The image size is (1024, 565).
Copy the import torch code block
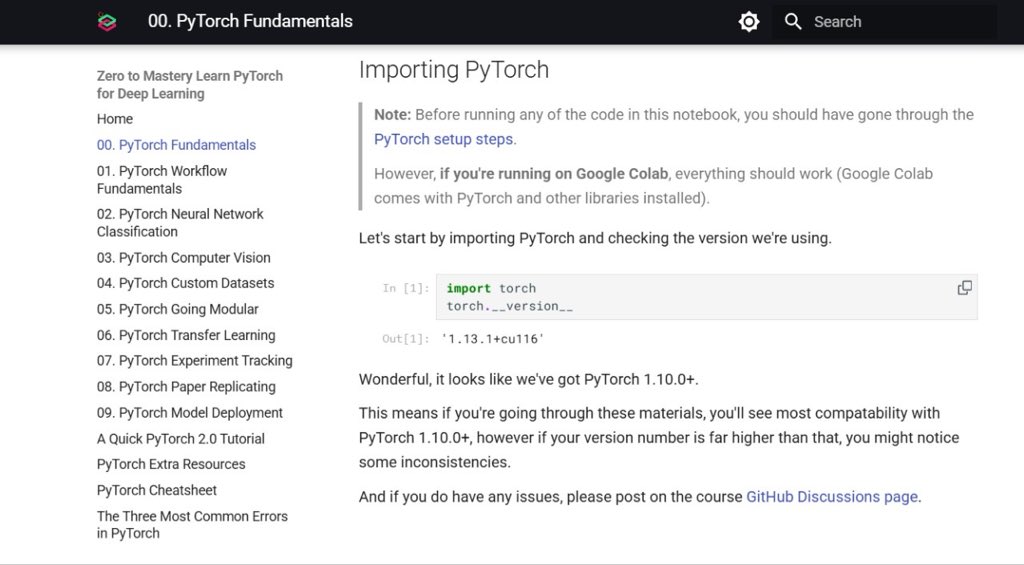(x=965, y=288)
